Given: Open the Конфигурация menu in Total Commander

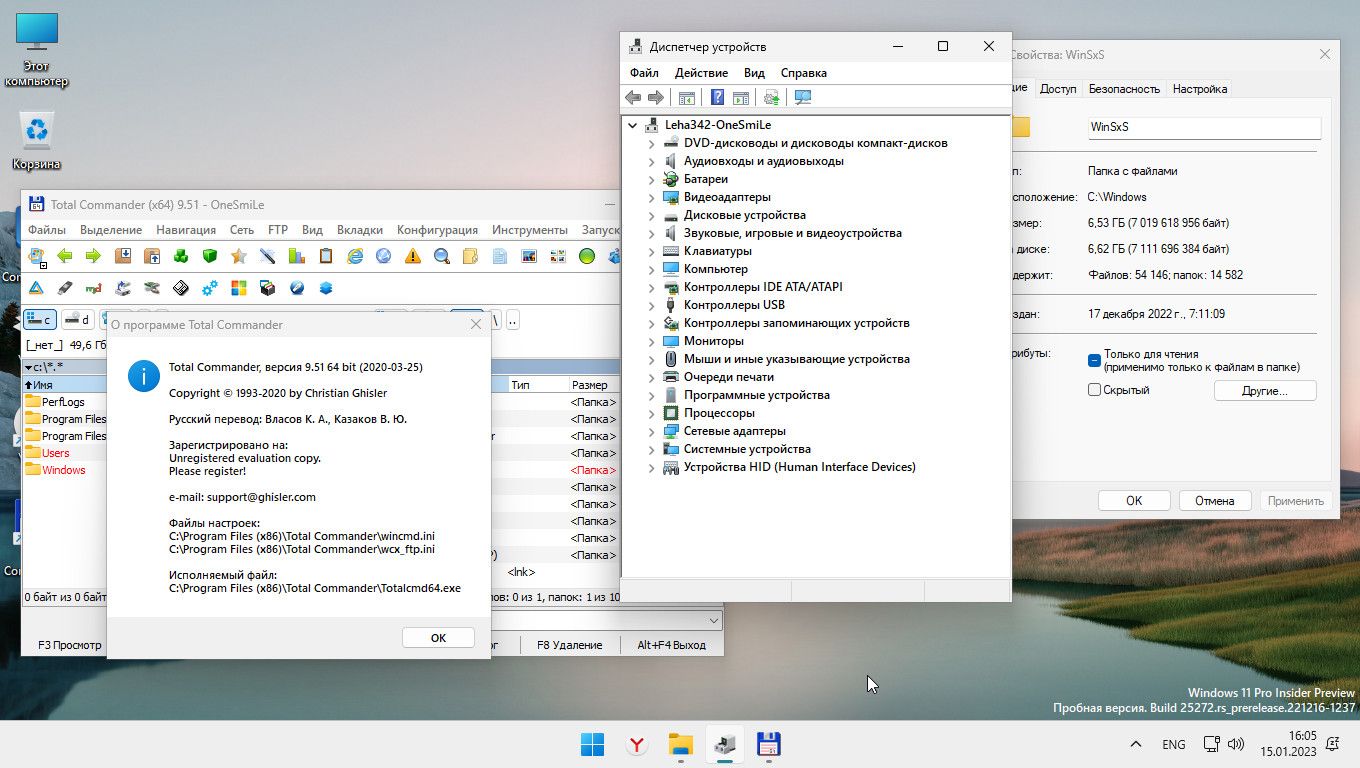Looking at the screenshot, I should point(438,230).
